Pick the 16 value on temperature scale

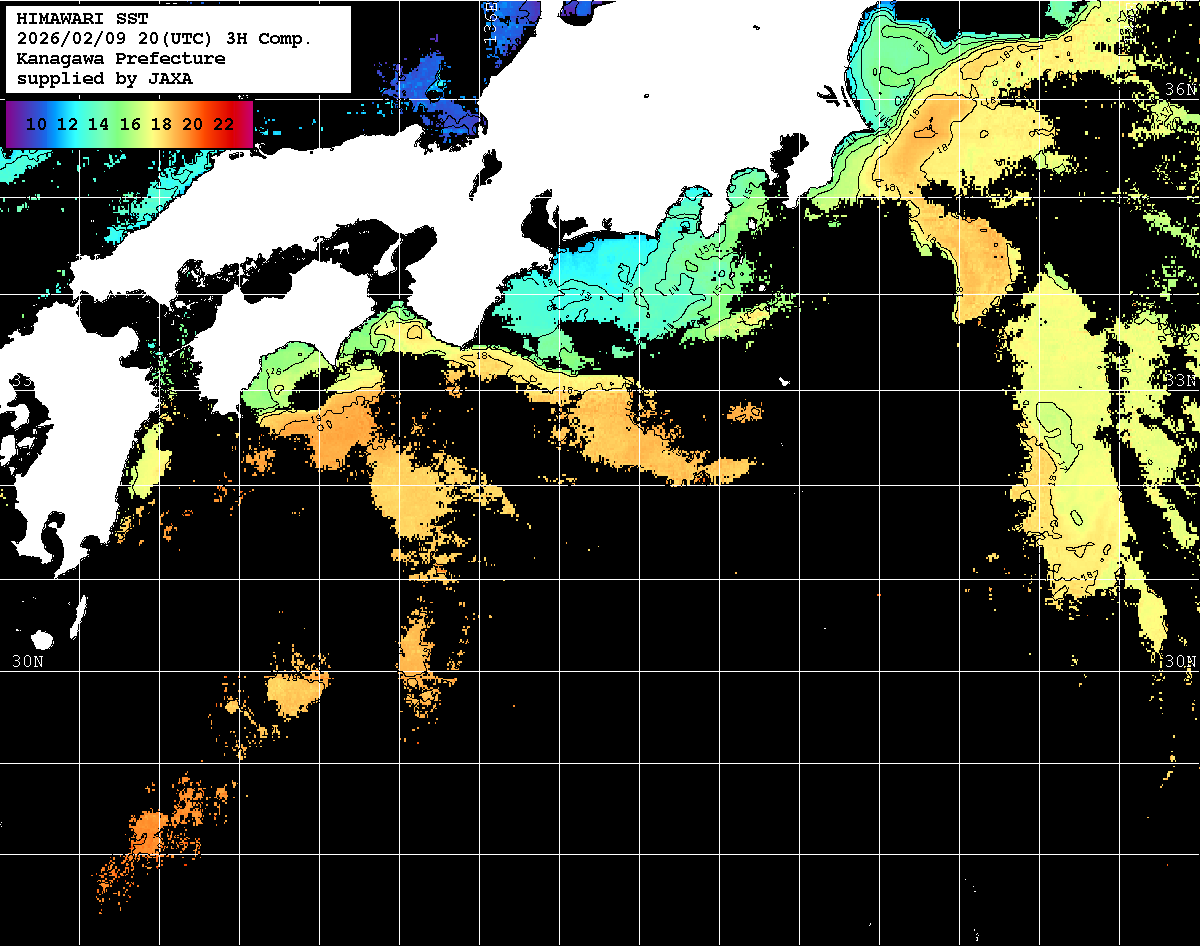(x=129, y=124)
